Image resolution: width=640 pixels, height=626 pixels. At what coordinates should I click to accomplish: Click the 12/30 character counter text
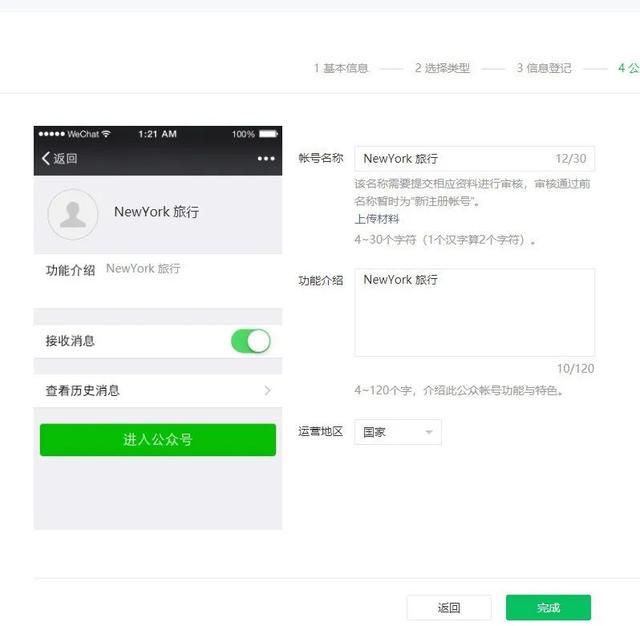pyautogui.click(x=571, y=158)
